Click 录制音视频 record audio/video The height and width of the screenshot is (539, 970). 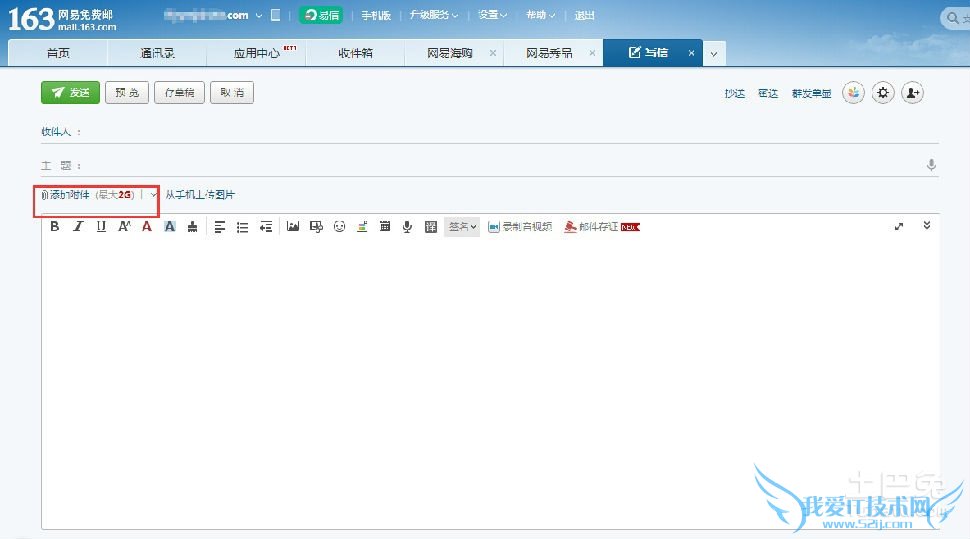pos(520,227)
